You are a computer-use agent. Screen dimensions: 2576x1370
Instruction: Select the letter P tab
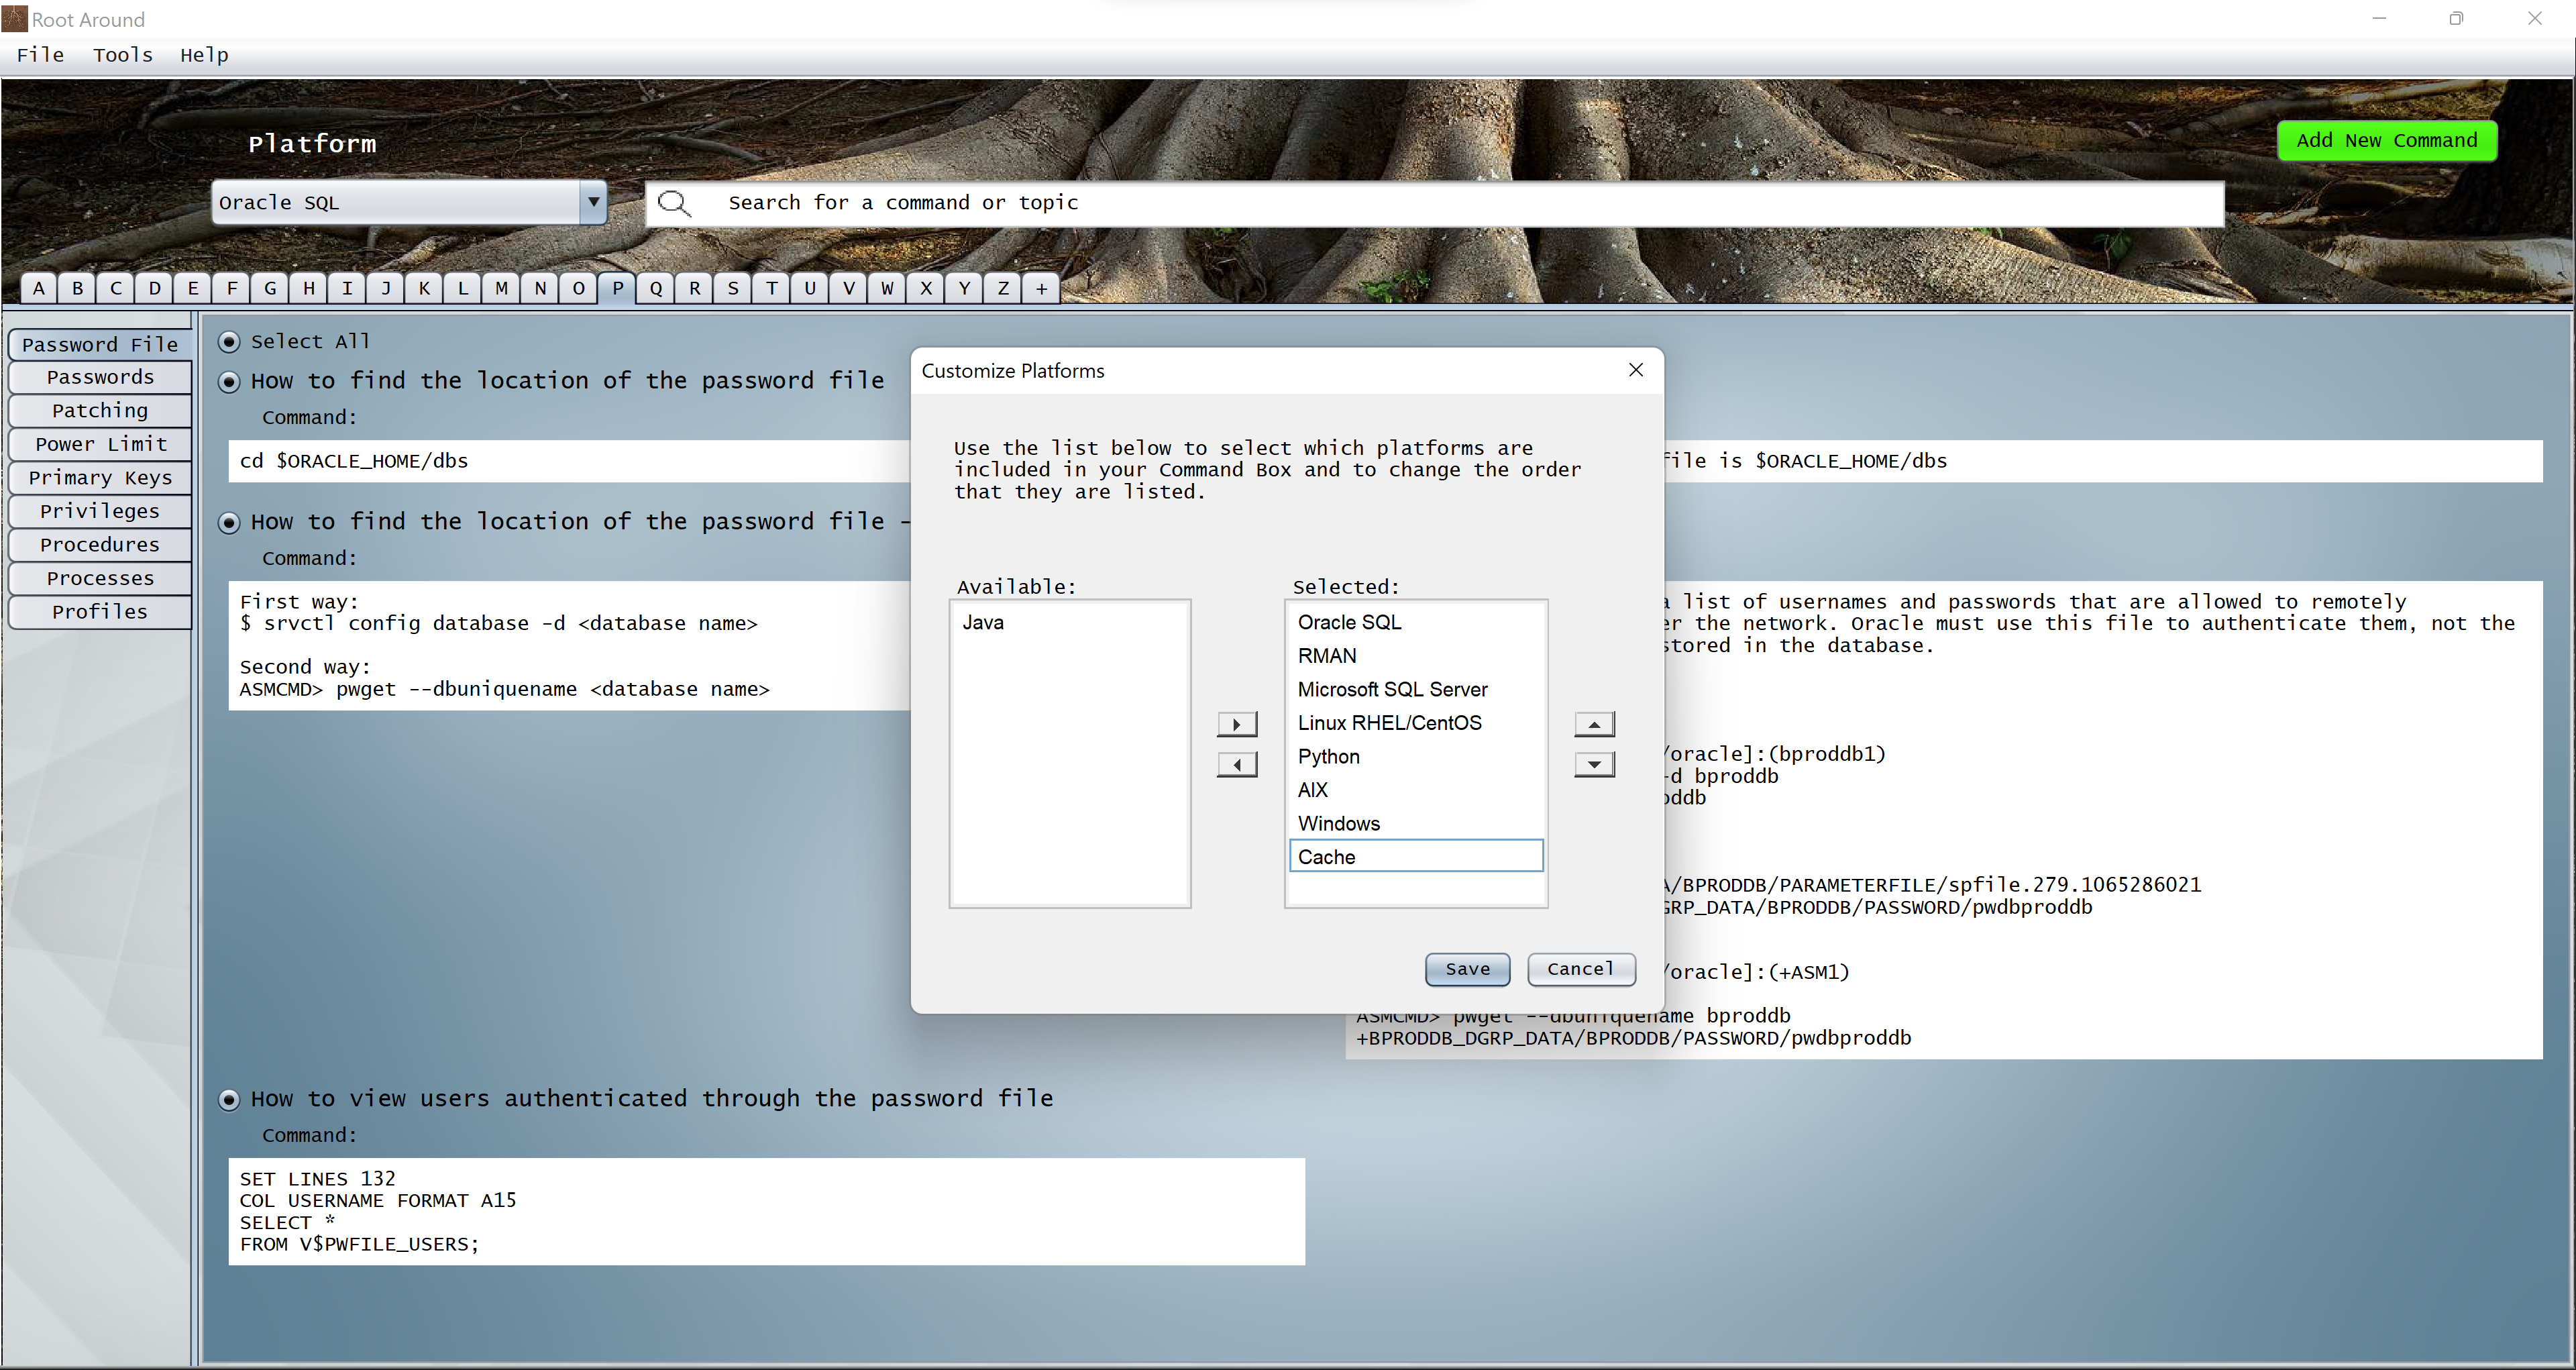(618, 289)
